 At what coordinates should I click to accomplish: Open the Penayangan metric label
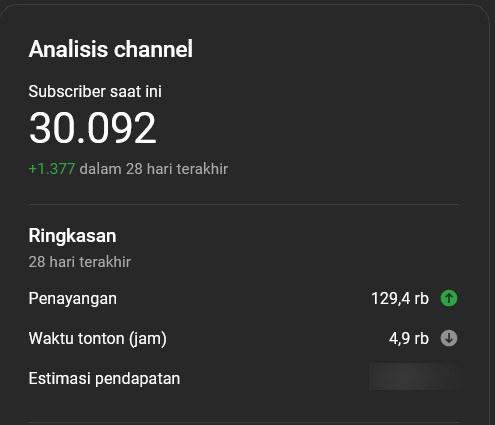click(73, 298)
